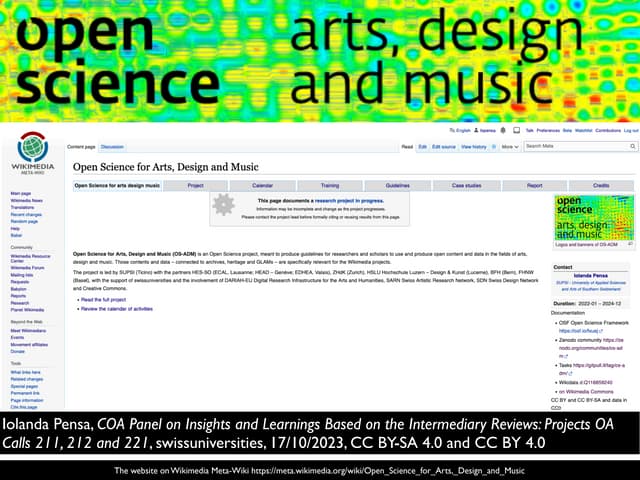This screenshot has height=480, width=640.
Task: Click the search magnifier icon in Search Meta
Action: click(x=631, y=146)
